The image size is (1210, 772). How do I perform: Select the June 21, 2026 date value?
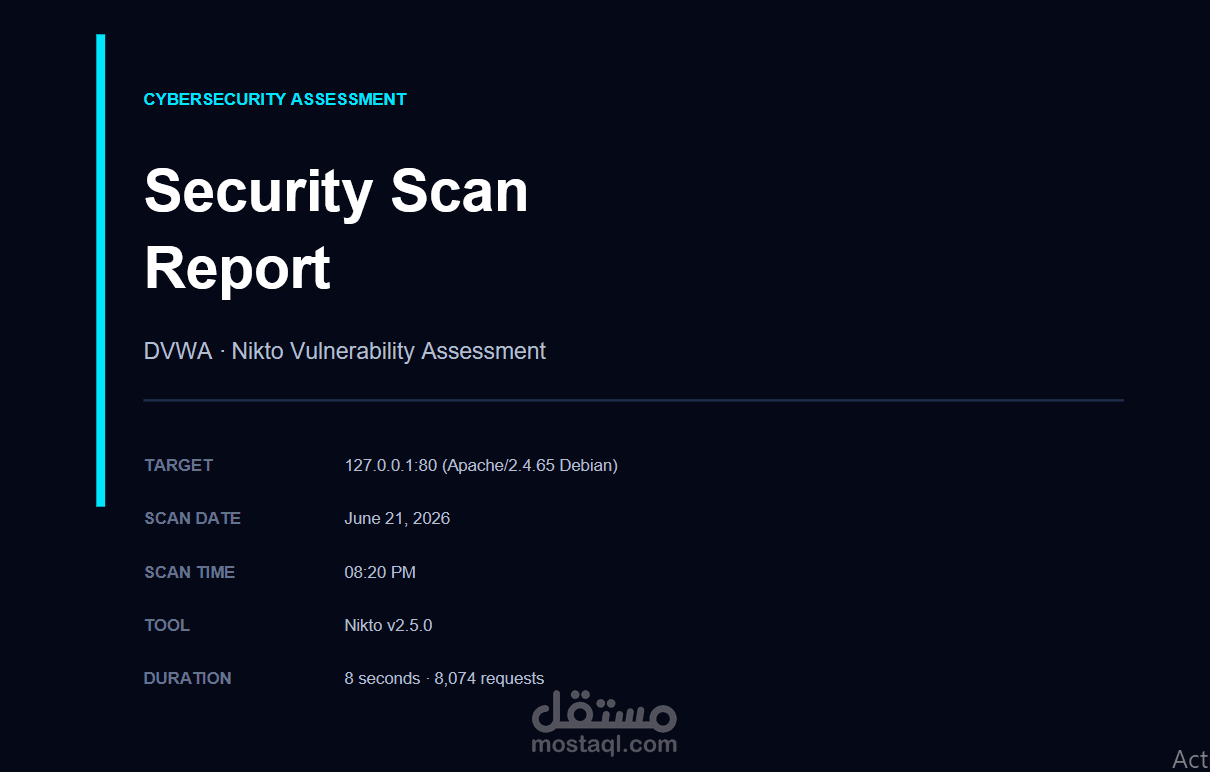397,518
